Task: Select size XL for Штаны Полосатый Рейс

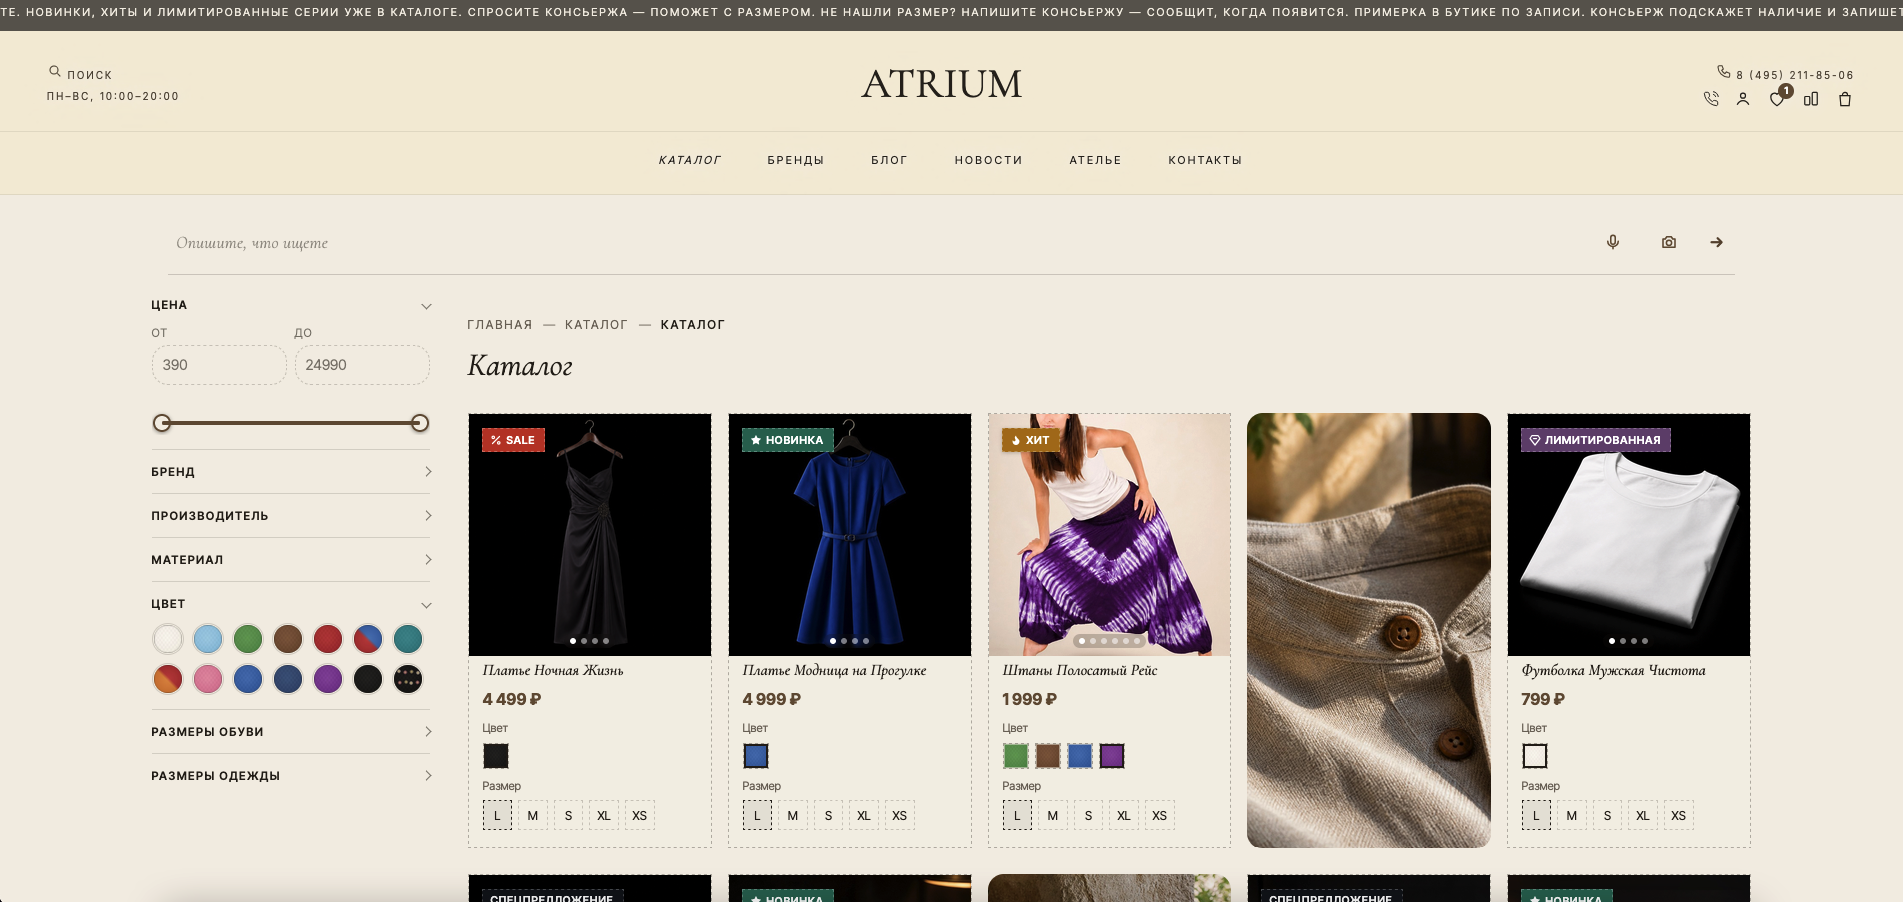Action: click(1124, 816)
